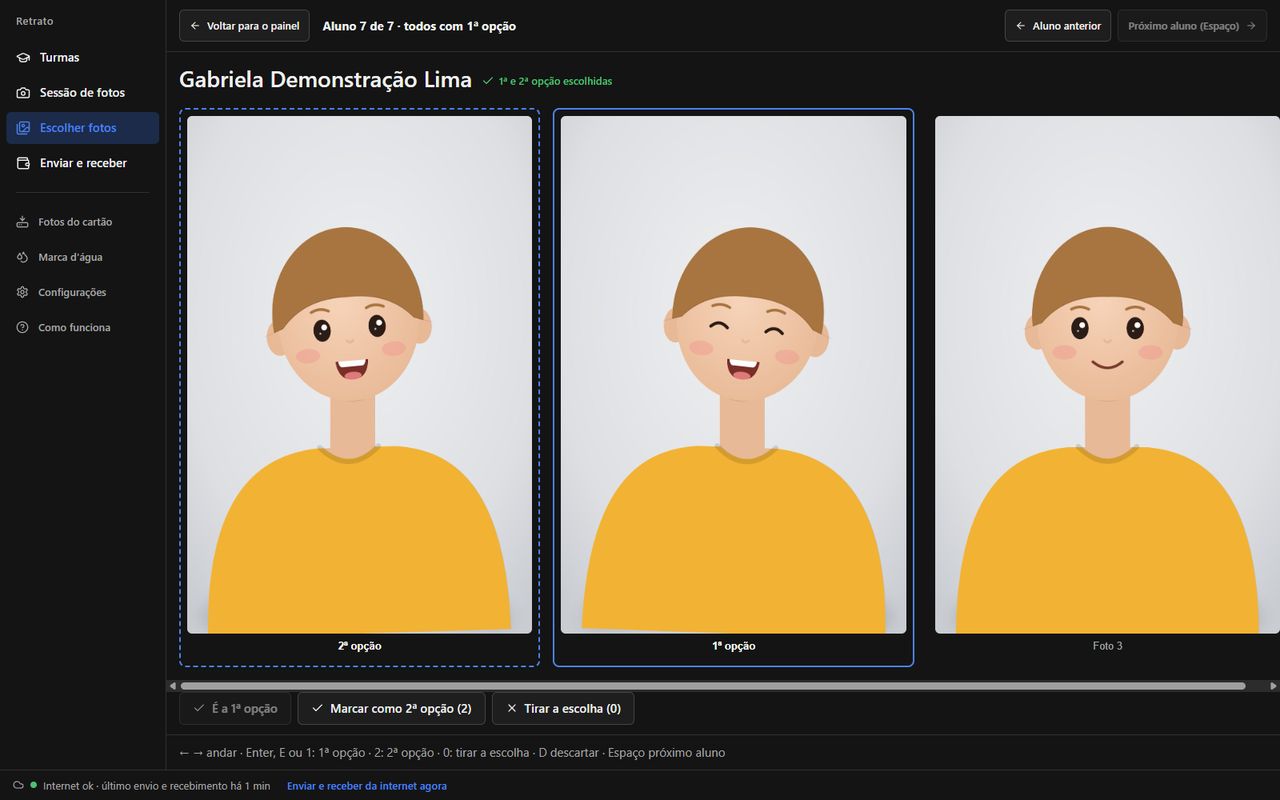Open Turmas in the sidebar
This screenshot has height=800, width=1280.
point(82,57)
